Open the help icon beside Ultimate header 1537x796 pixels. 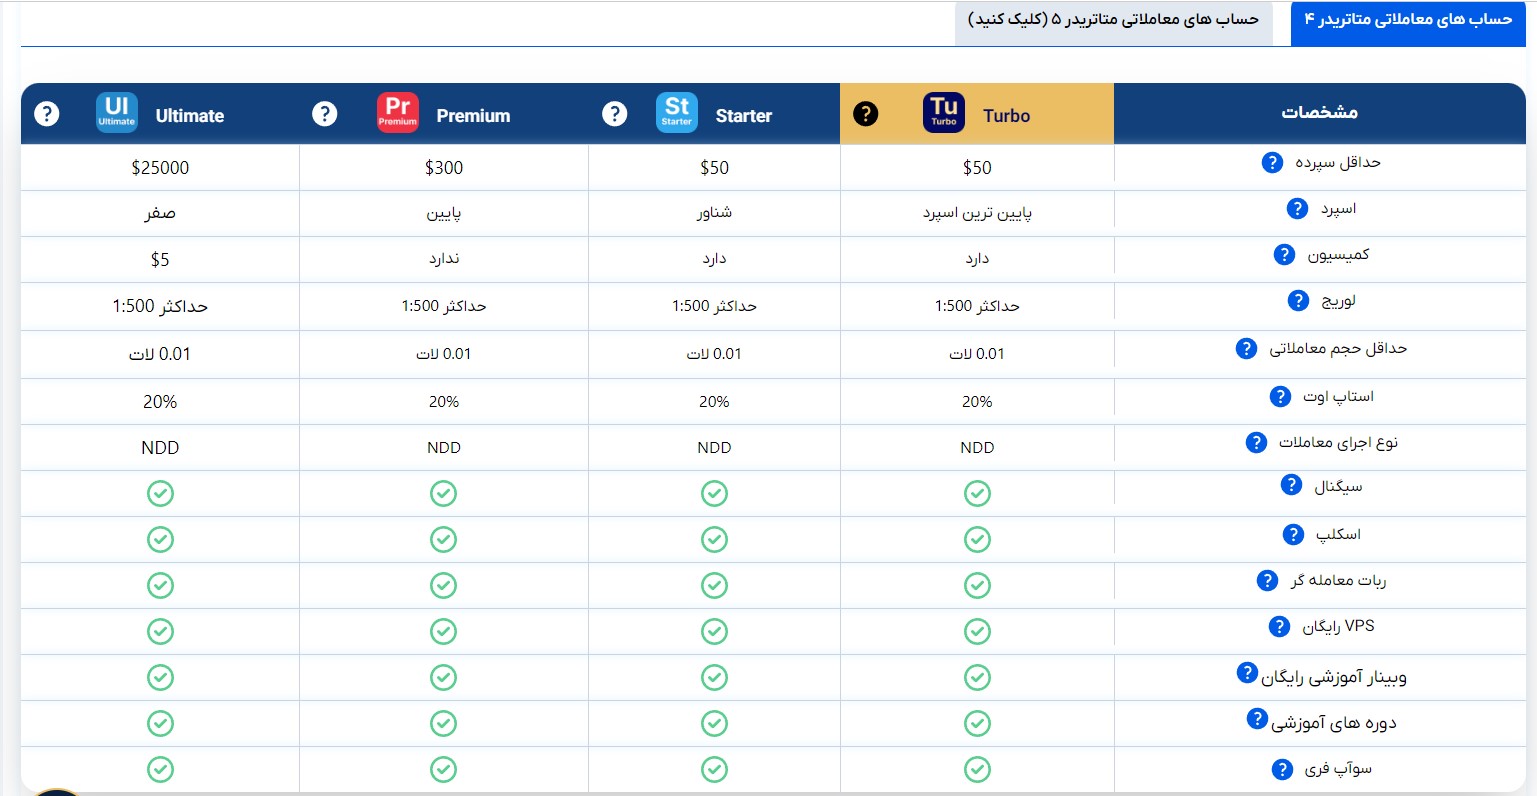[x=46, y=114]
